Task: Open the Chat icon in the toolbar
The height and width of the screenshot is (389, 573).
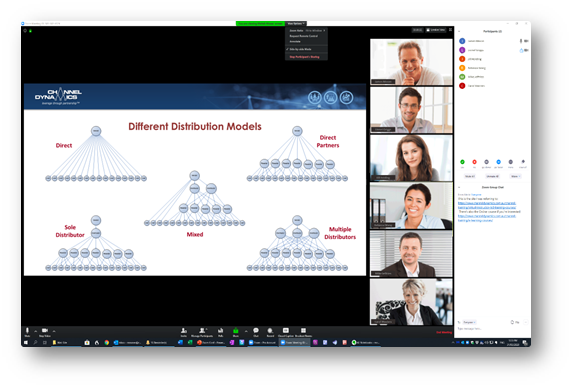Action: tap(256, 332)
